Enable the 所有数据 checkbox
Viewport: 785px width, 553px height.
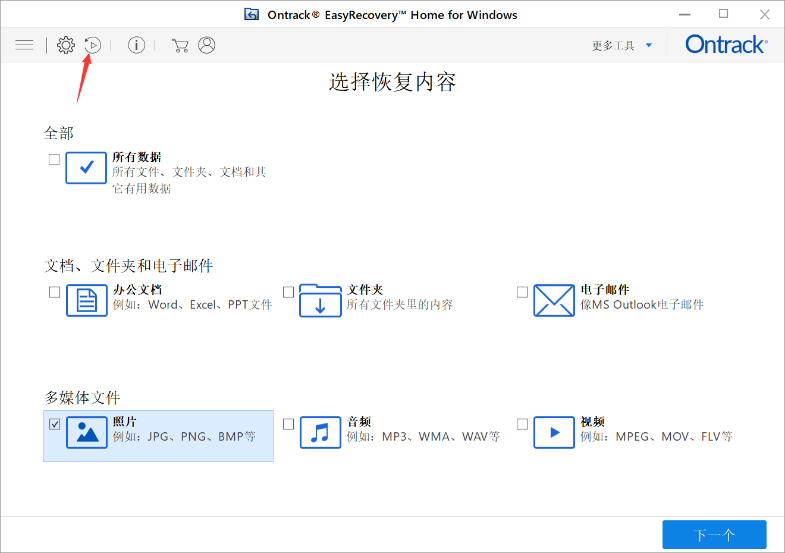coord(55,160)
